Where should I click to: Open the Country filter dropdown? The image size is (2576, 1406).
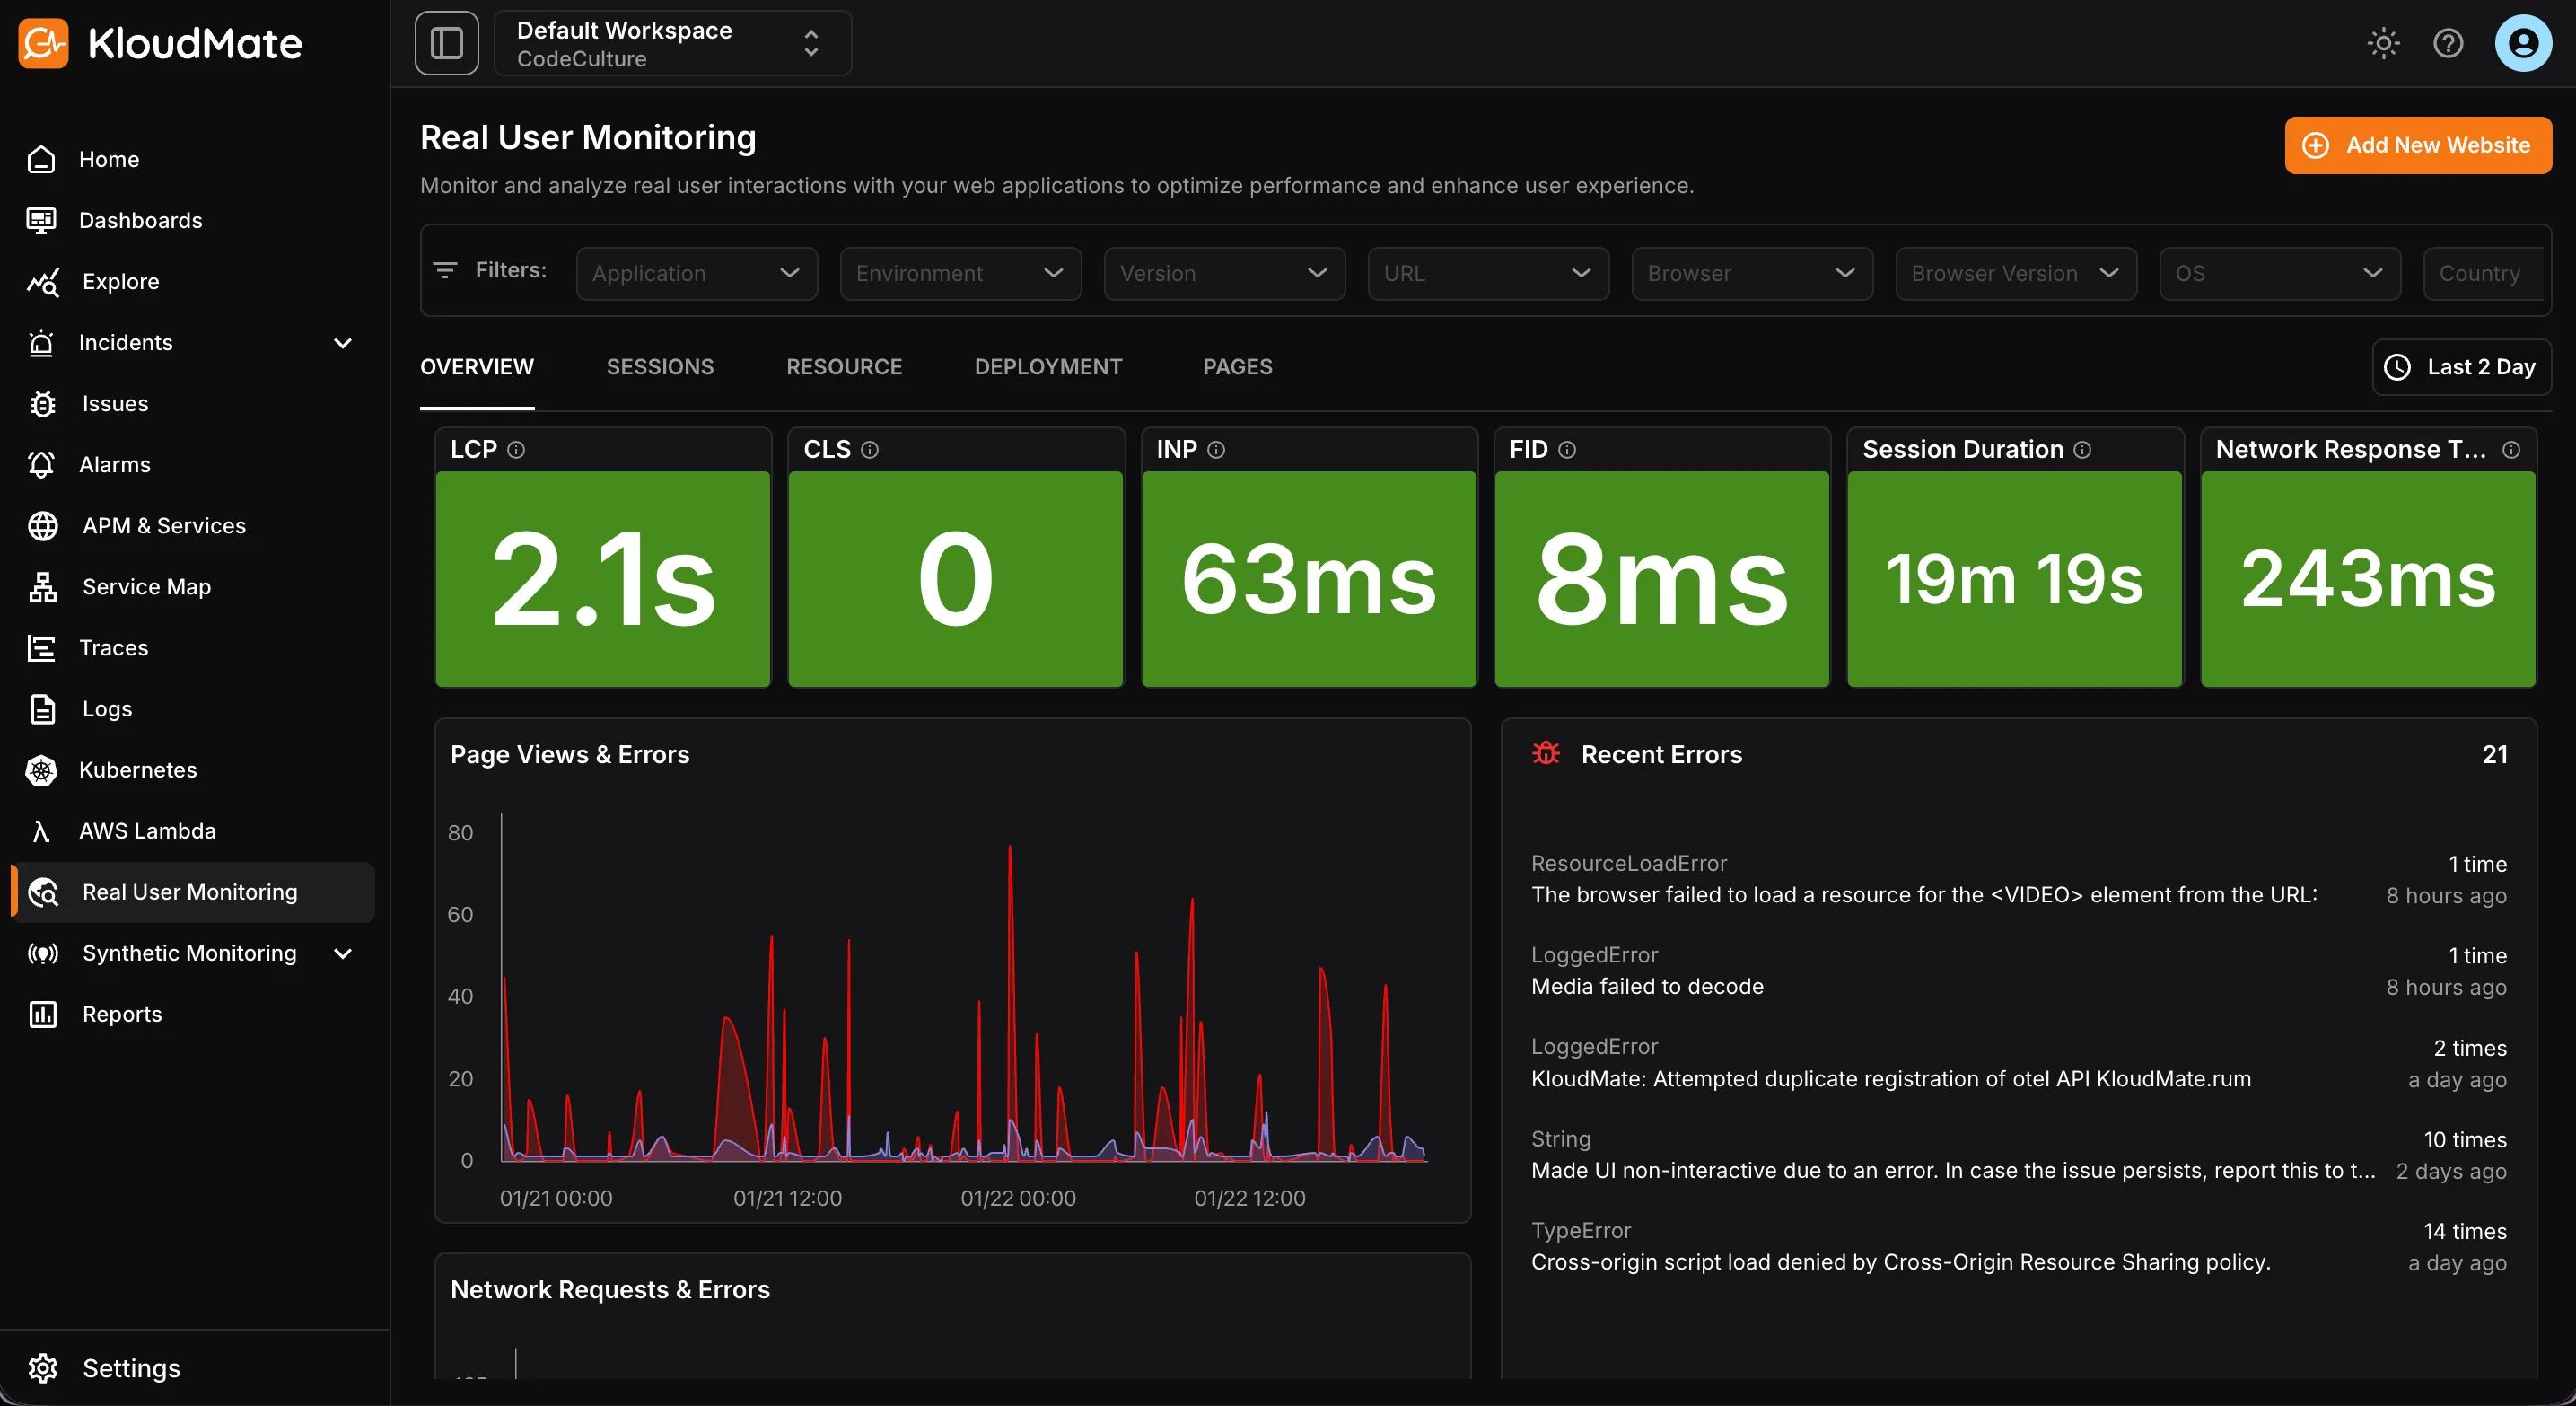pos(2485,274)
